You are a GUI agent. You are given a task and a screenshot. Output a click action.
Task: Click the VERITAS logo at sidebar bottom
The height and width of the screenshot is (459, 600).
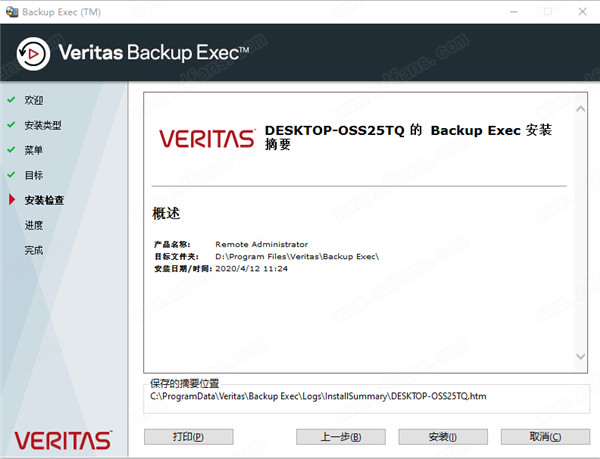tap(63, 440)
